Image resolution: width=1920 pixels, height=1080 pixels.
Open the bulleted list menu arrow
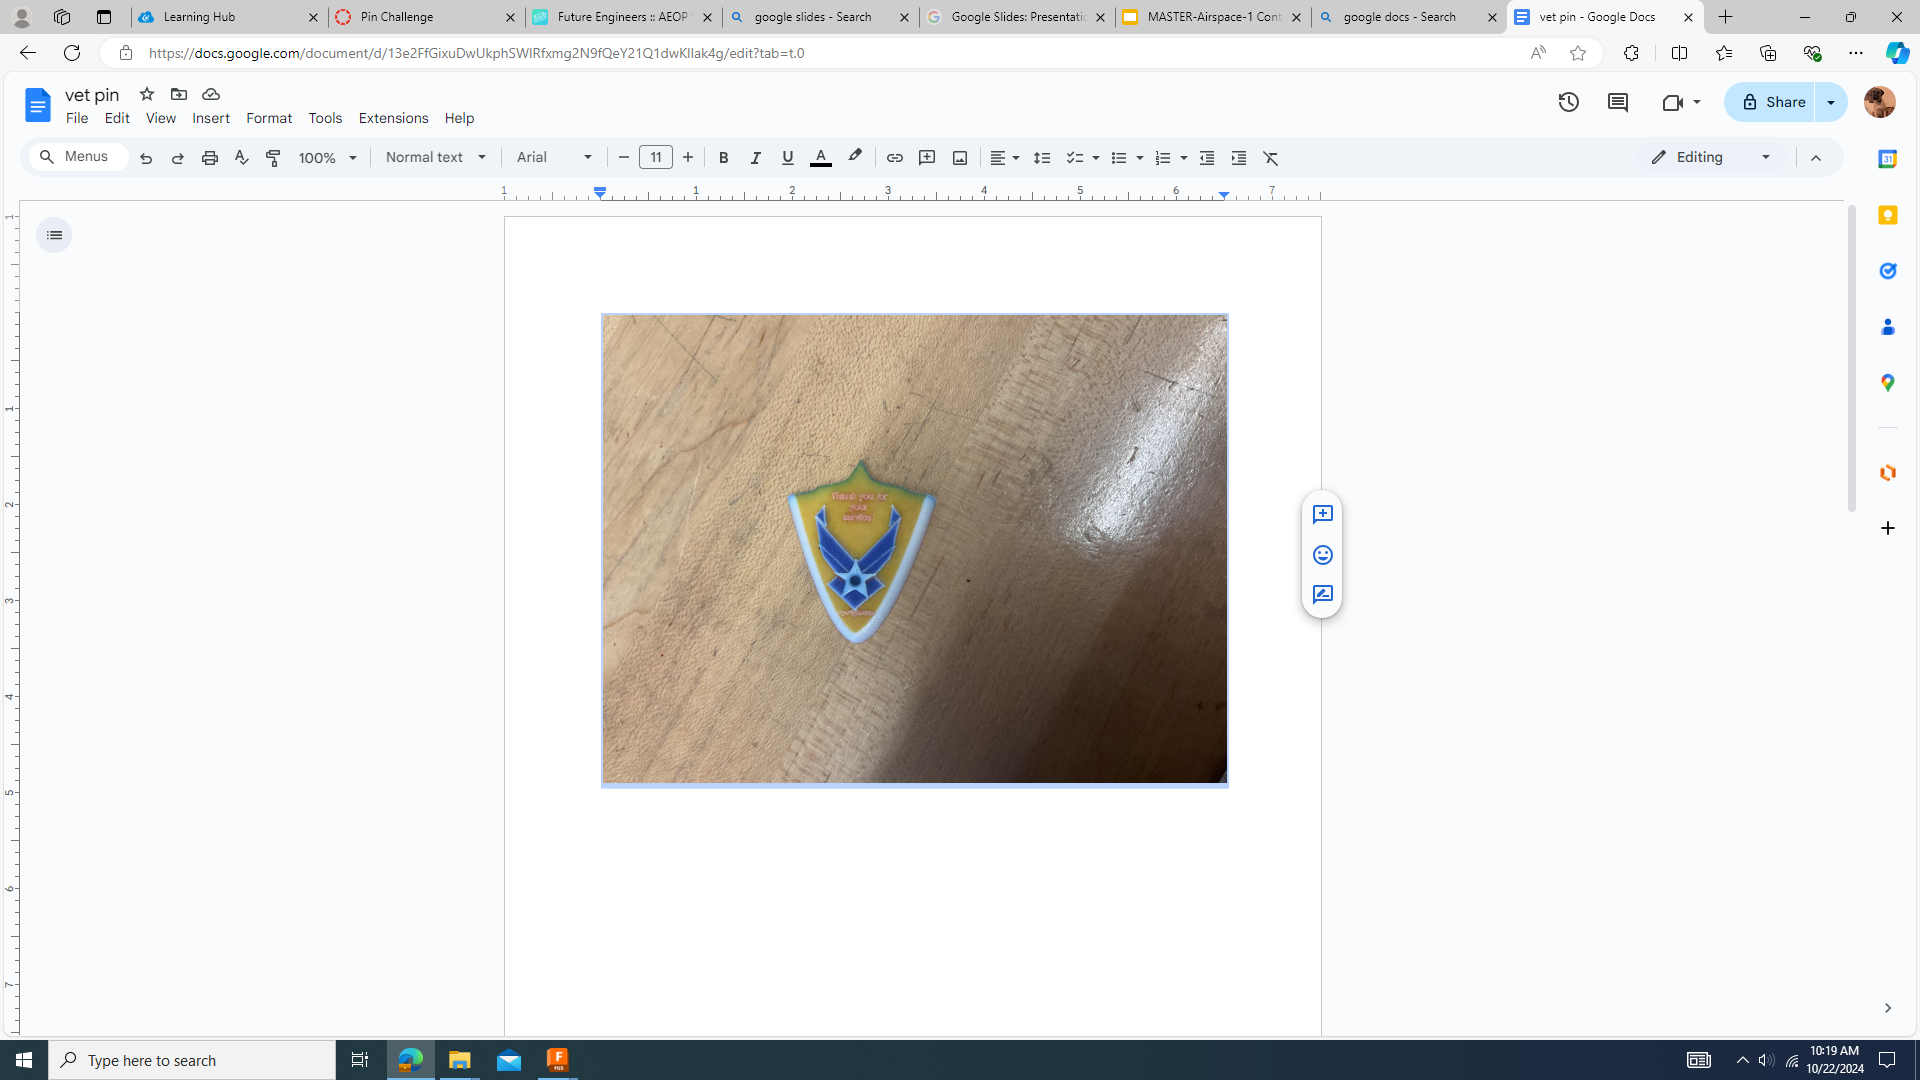(x=1140, y=158)
